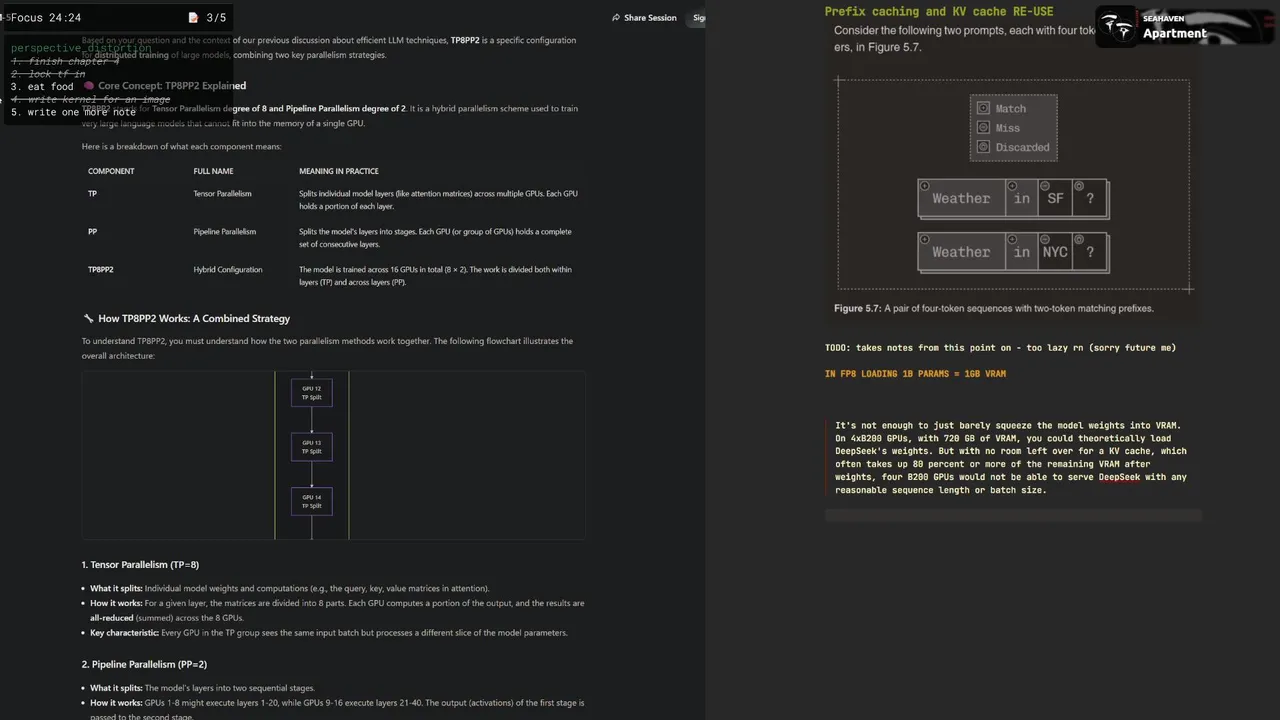Toggle the '1. finish chapter 4' todo item
This screenshot has width=1280, height=720.
click(65, 62)
